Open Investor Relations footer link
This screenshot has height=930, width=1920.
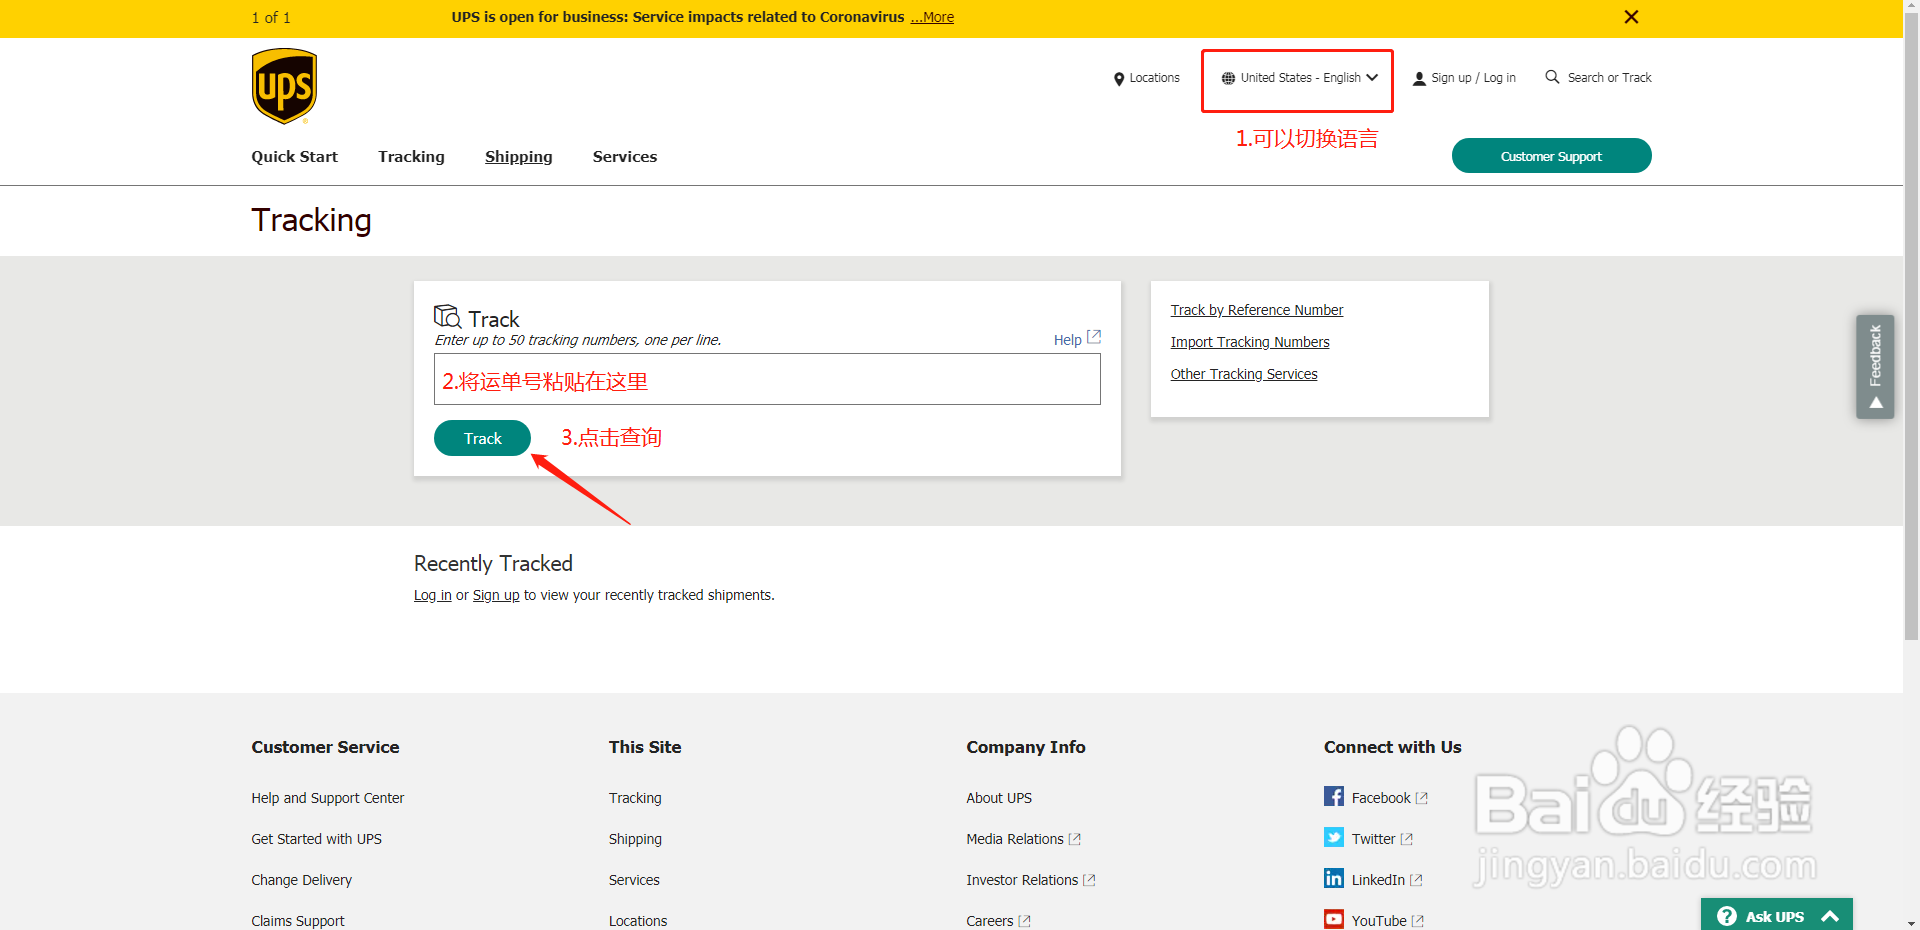[1022, 880]
